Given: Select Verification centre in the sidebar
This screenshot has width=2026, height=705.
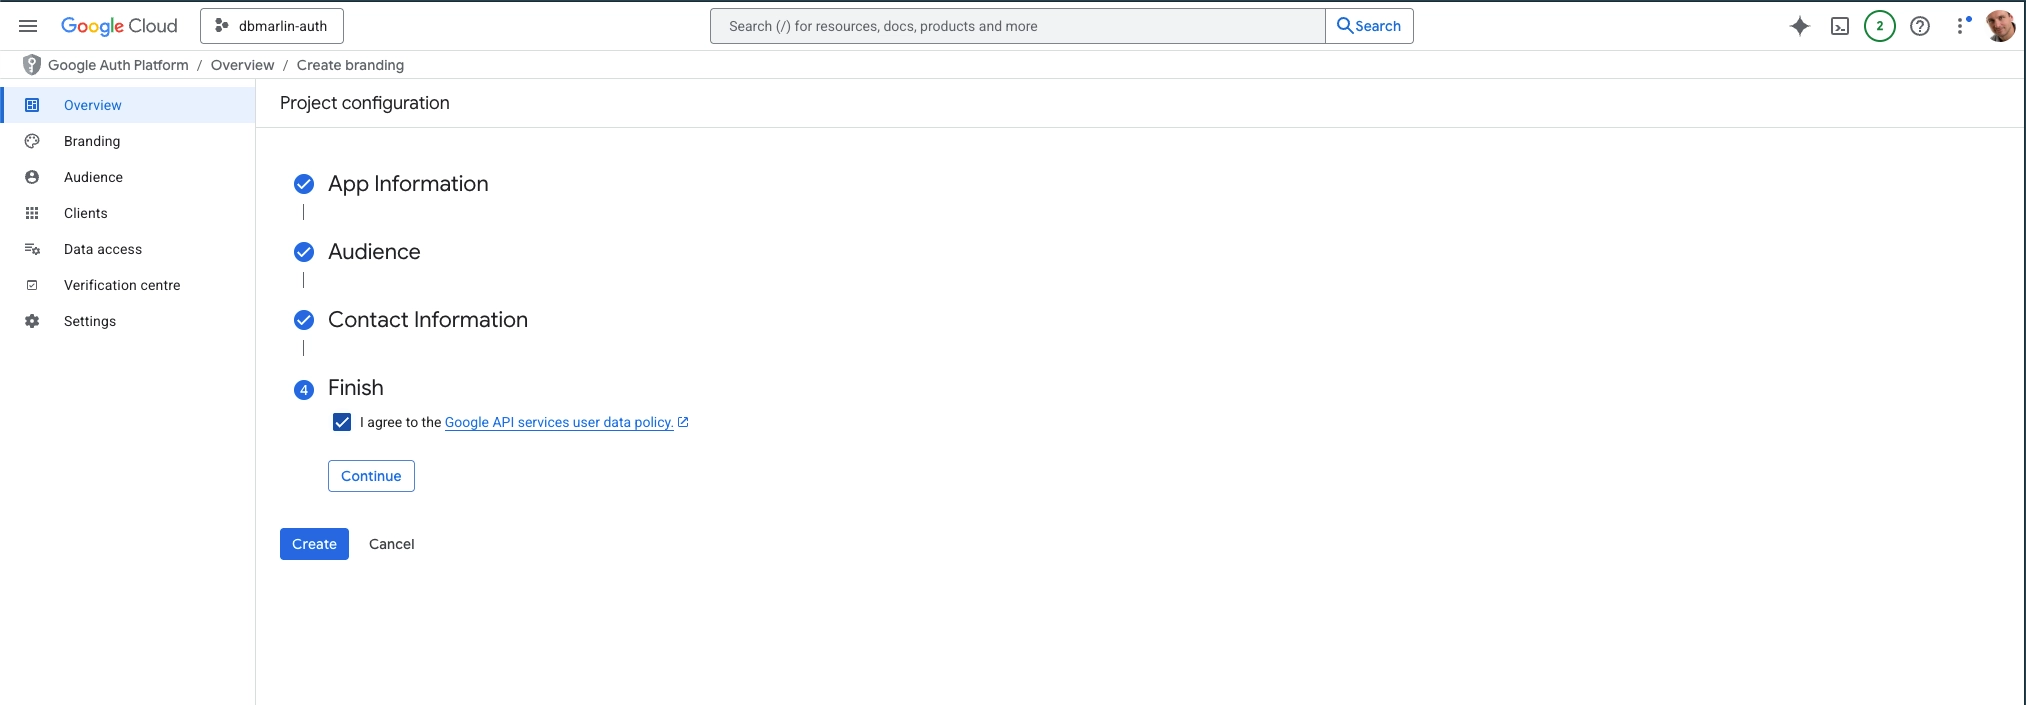Looking at the screenshot, I should coord(122,285).
